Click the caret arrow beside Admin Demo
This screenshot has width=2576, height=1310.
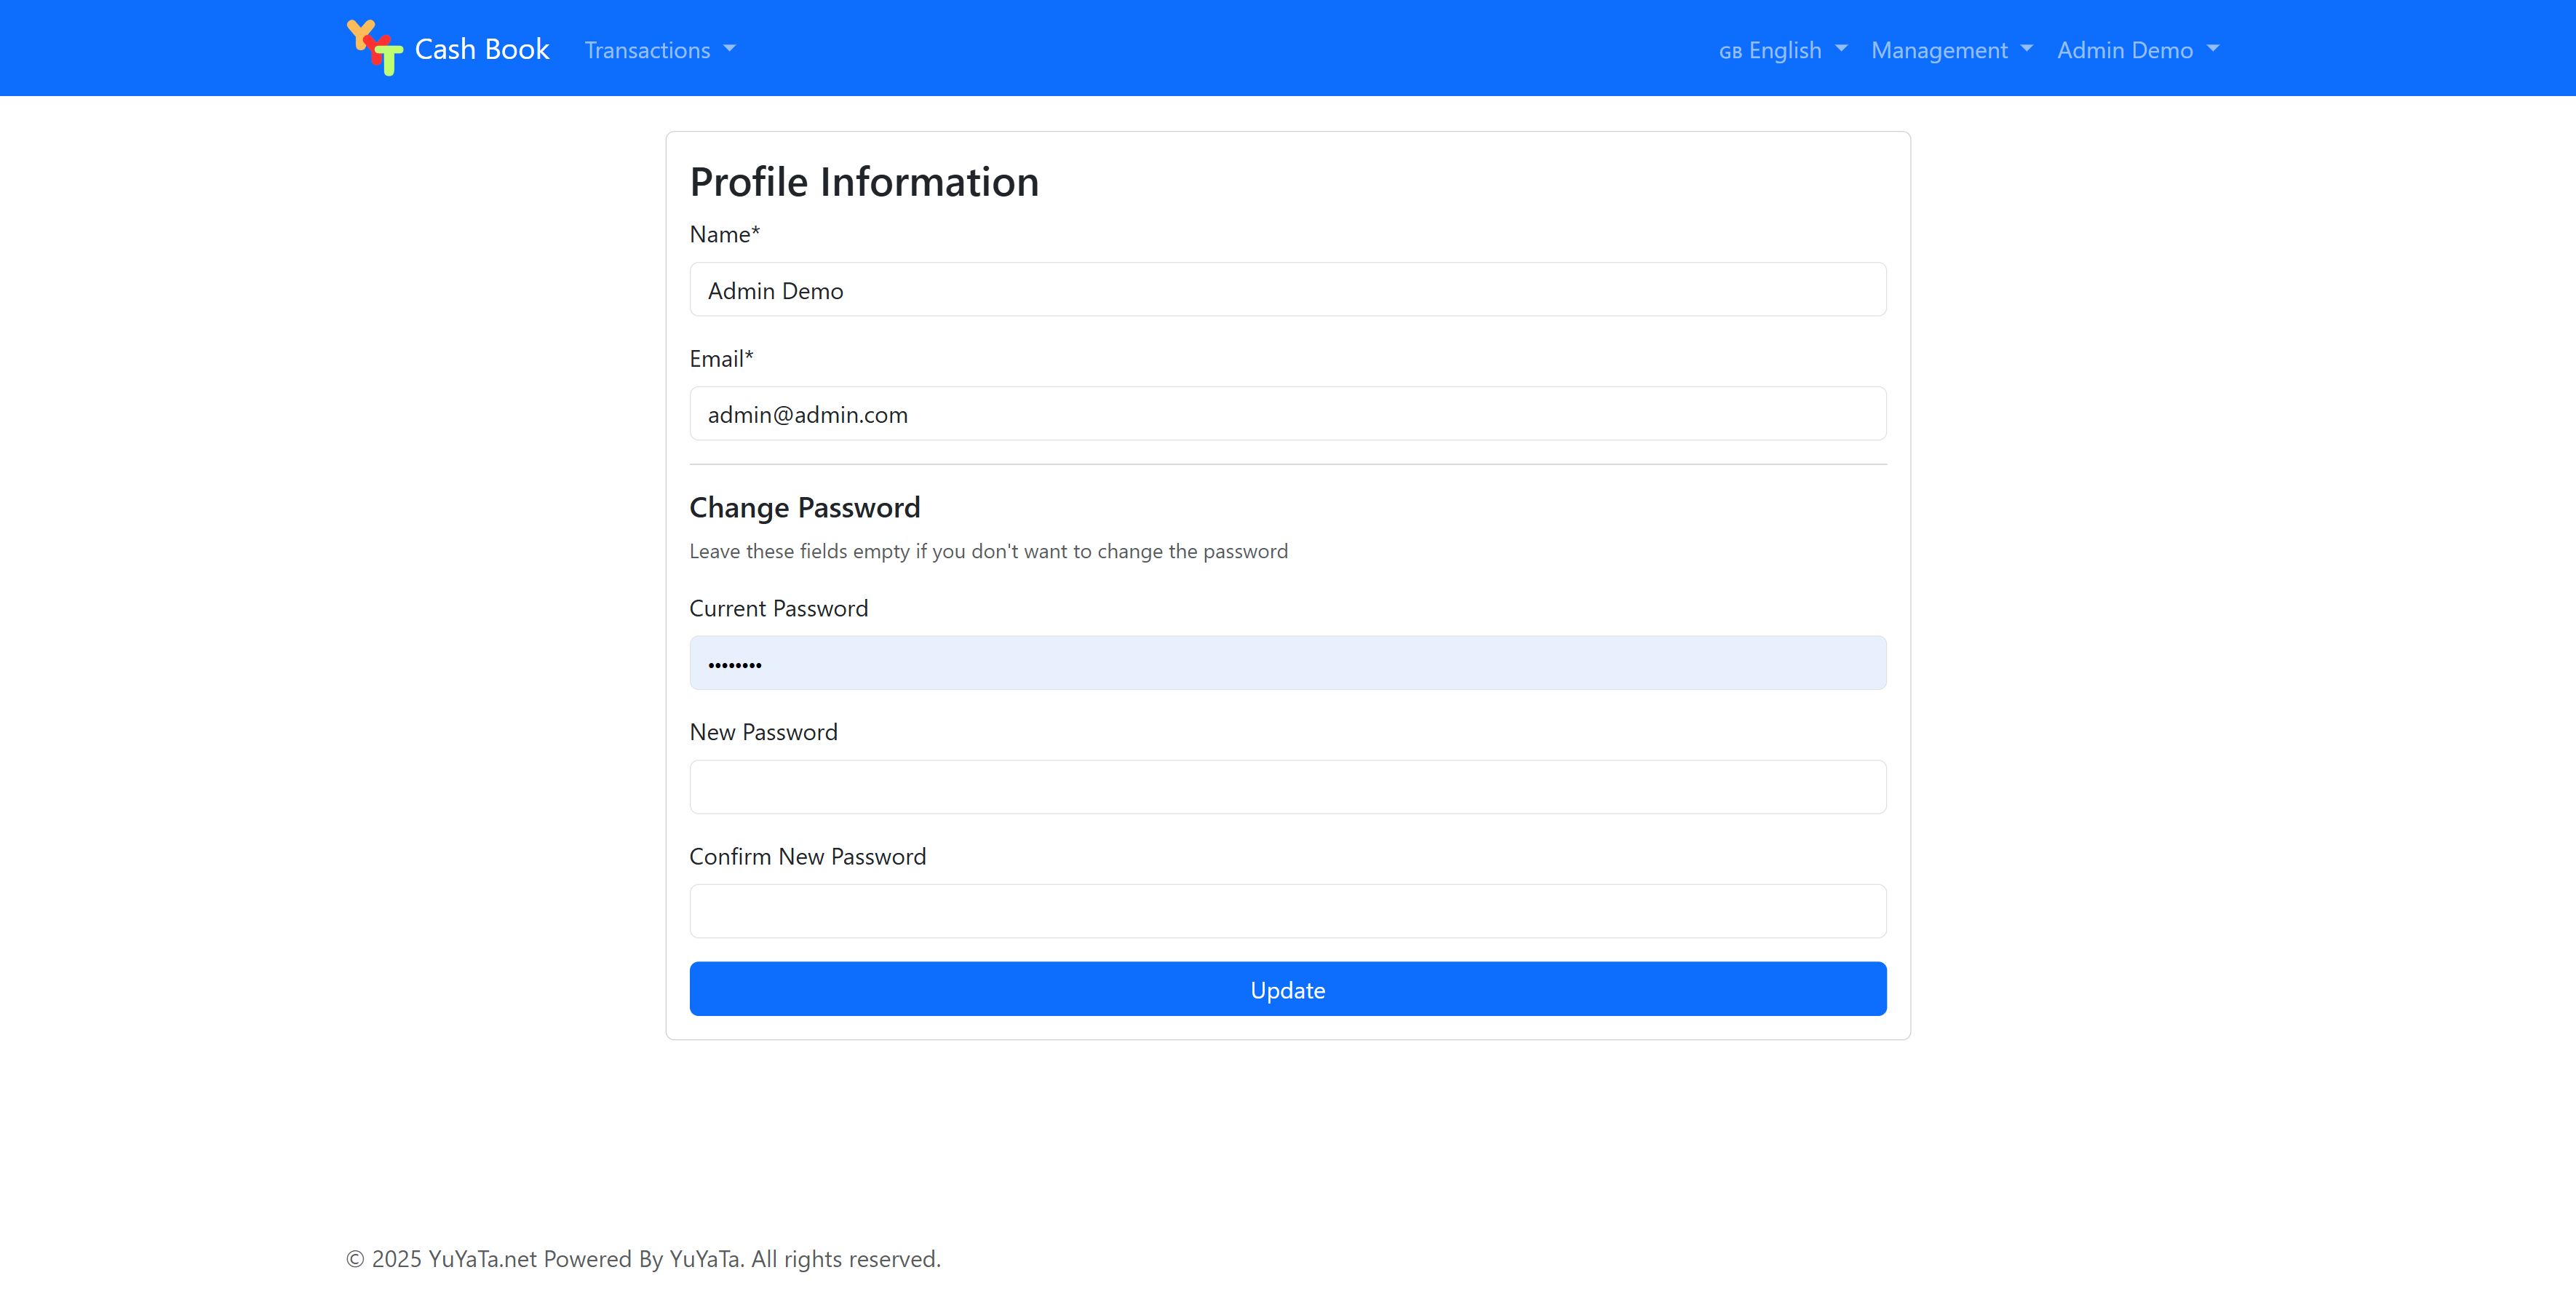(2213, 49)
